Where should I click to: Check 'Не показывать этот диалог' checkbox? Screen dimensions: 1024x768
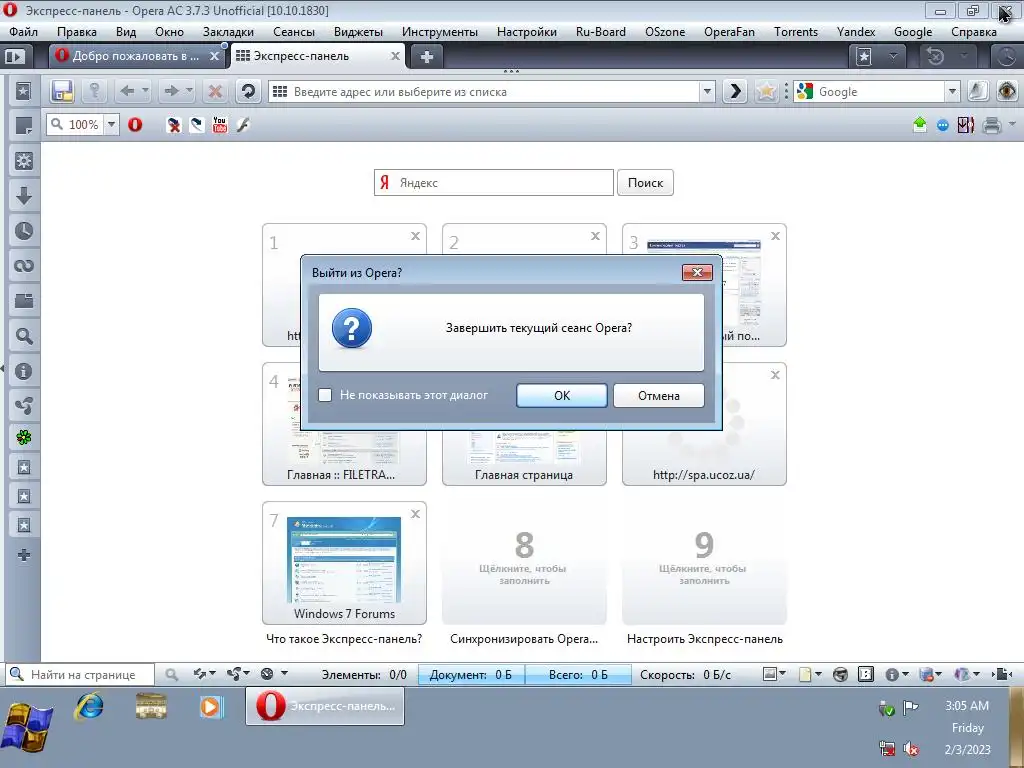pyautogui.click(x=325, y=395)
